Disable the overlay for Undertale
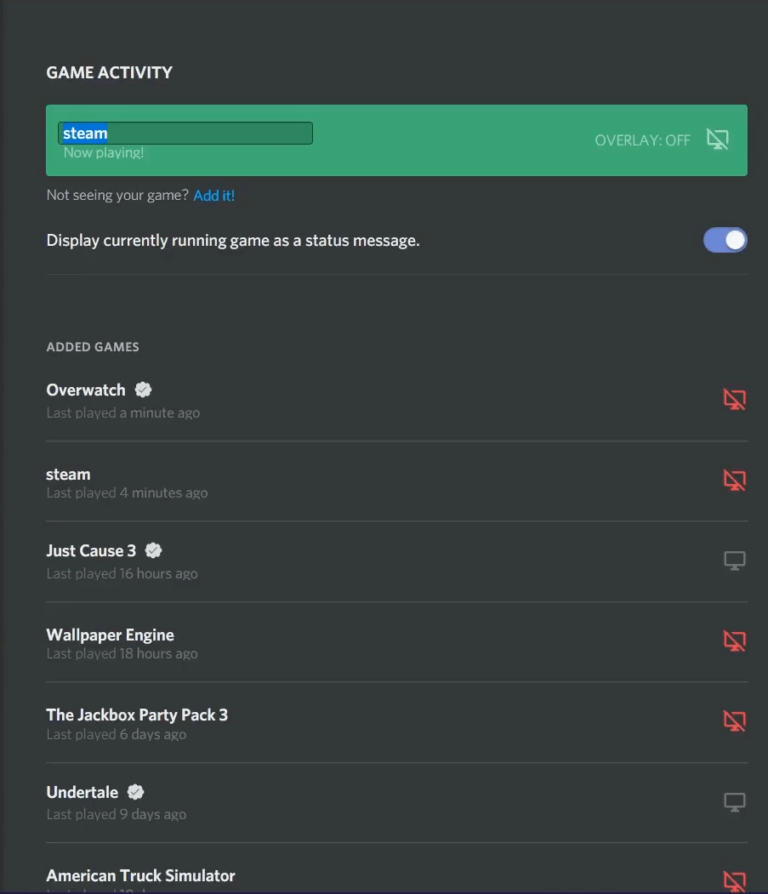Image resolution: width=768 pixels, height=894 pixels. click(x=735, y=801)
